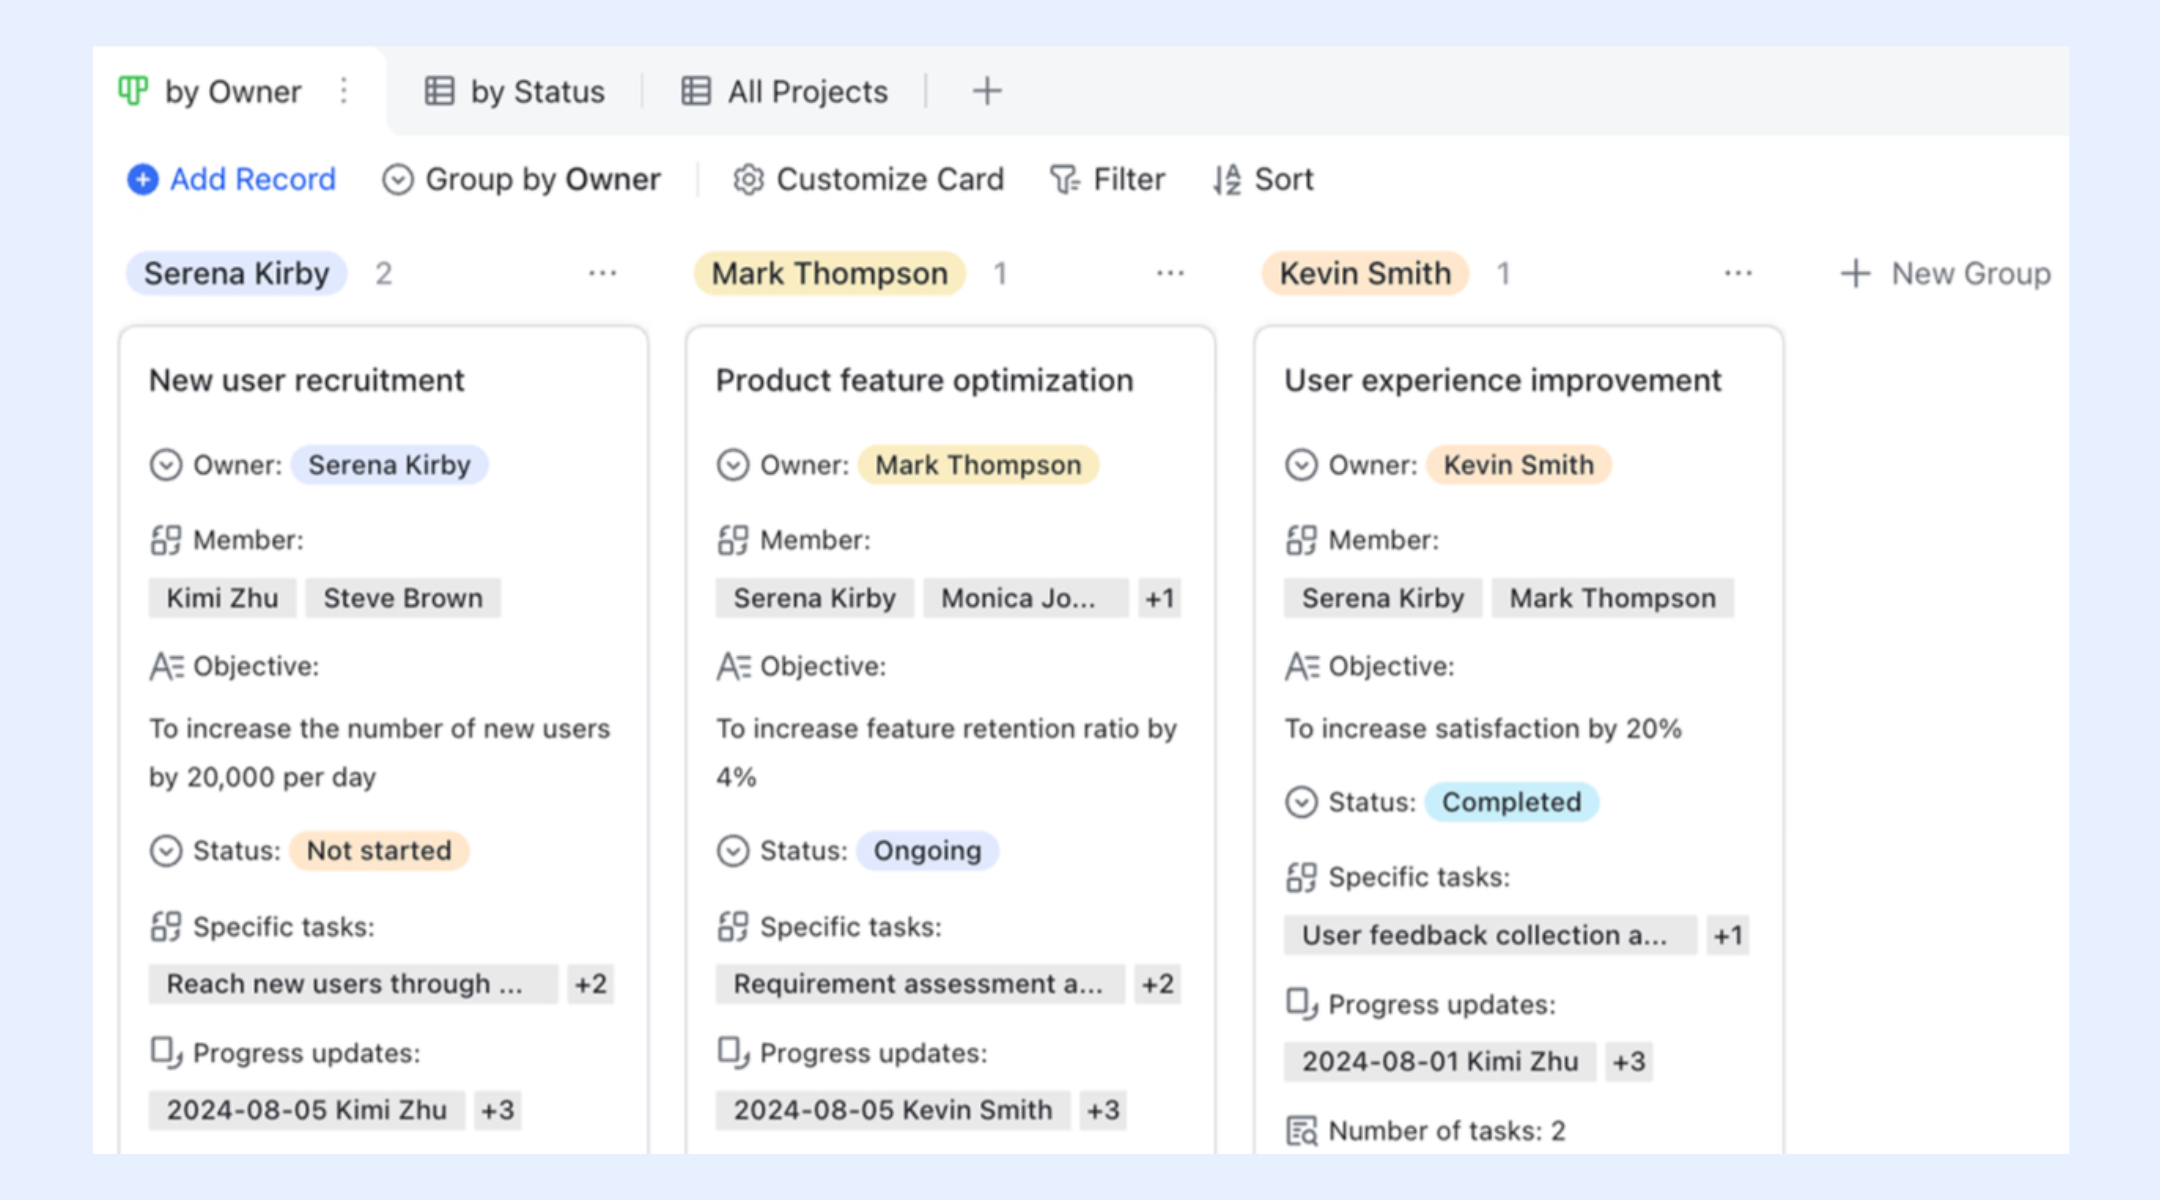Select the Serena Kirby group header tag

click(236, 273)
